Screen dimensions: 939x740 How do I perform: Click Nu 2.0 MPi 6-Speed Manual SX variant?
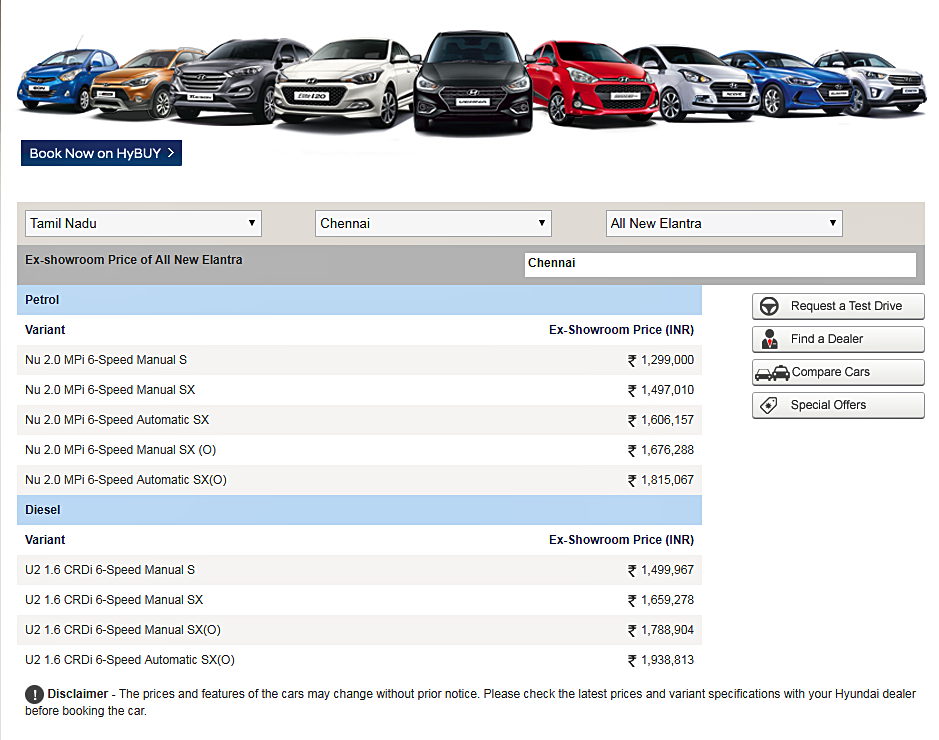110,390
